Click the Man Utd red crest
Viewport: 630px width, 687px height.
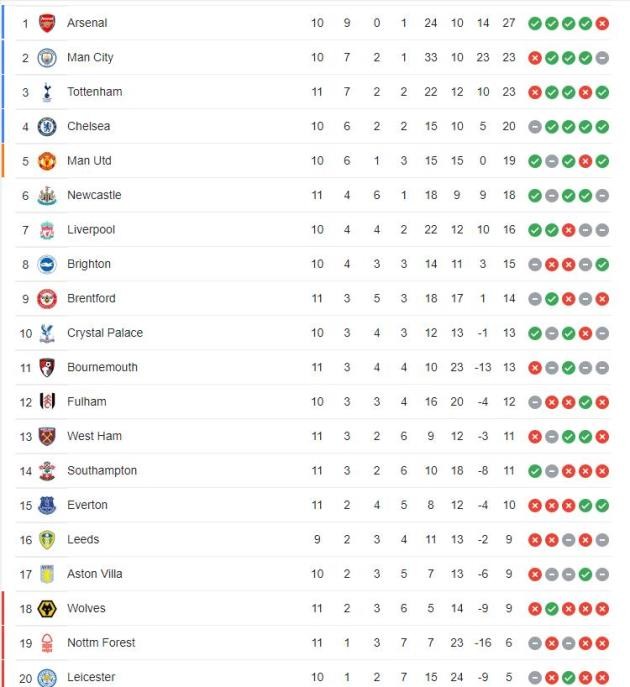[47, 161]
